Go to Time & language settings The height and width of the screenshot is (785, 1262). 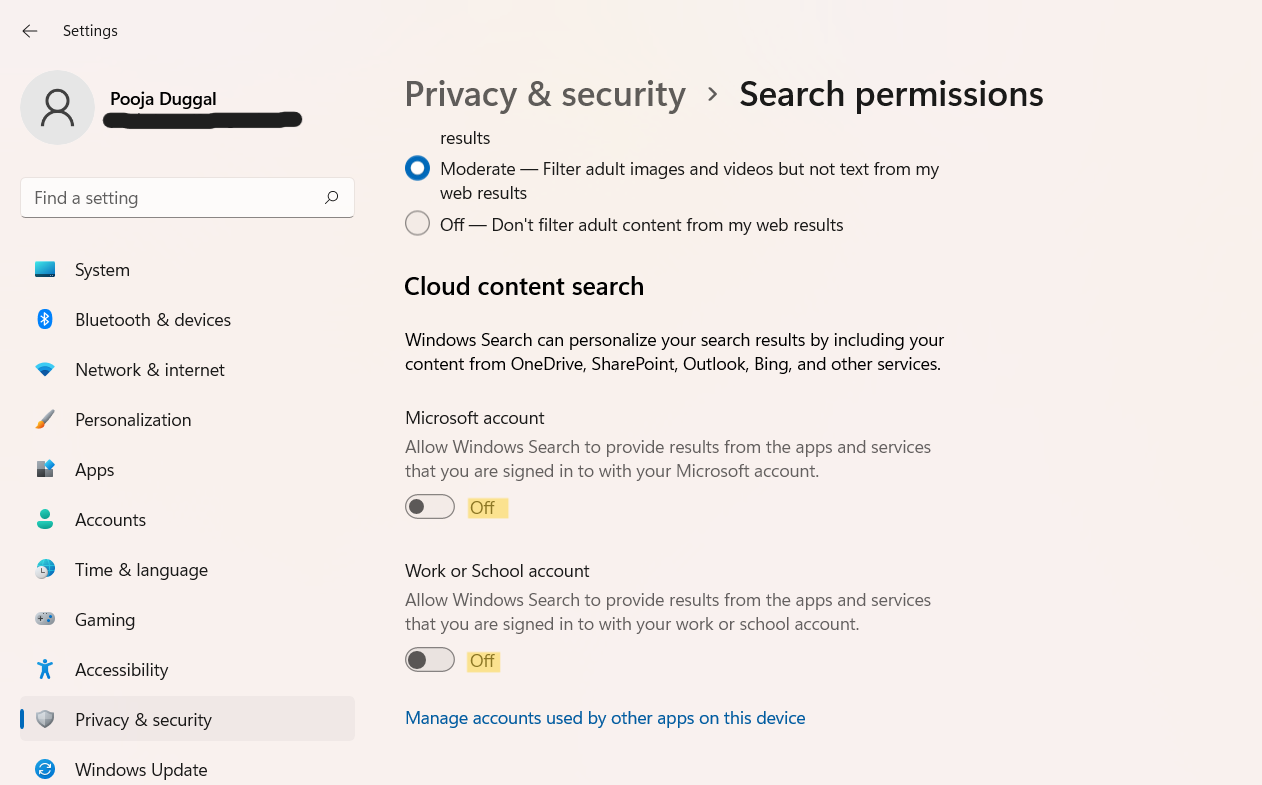(141, 570)
